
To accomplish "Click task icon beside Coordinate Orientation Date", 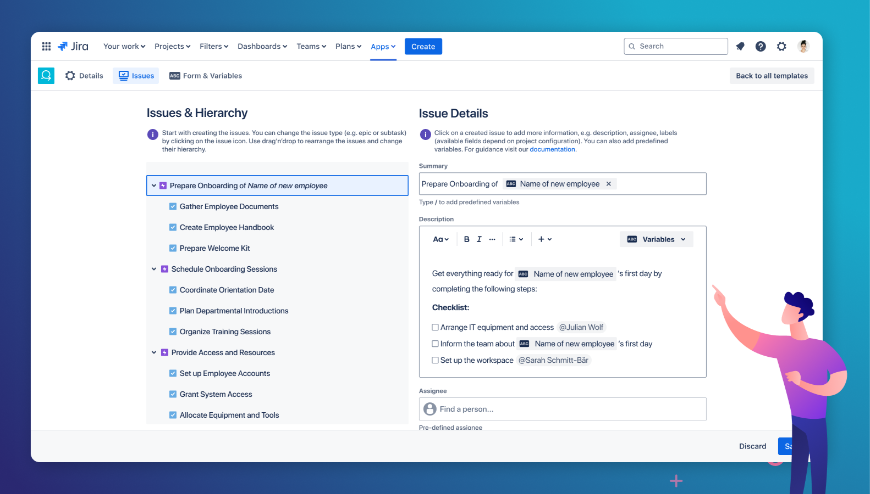I will tap(173, 290).
